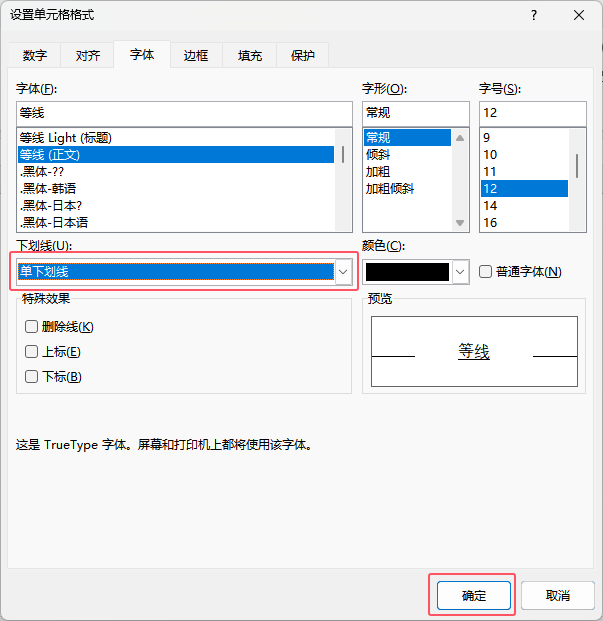
Task: Click the font size input showing 12
Action: coord(533,113)
